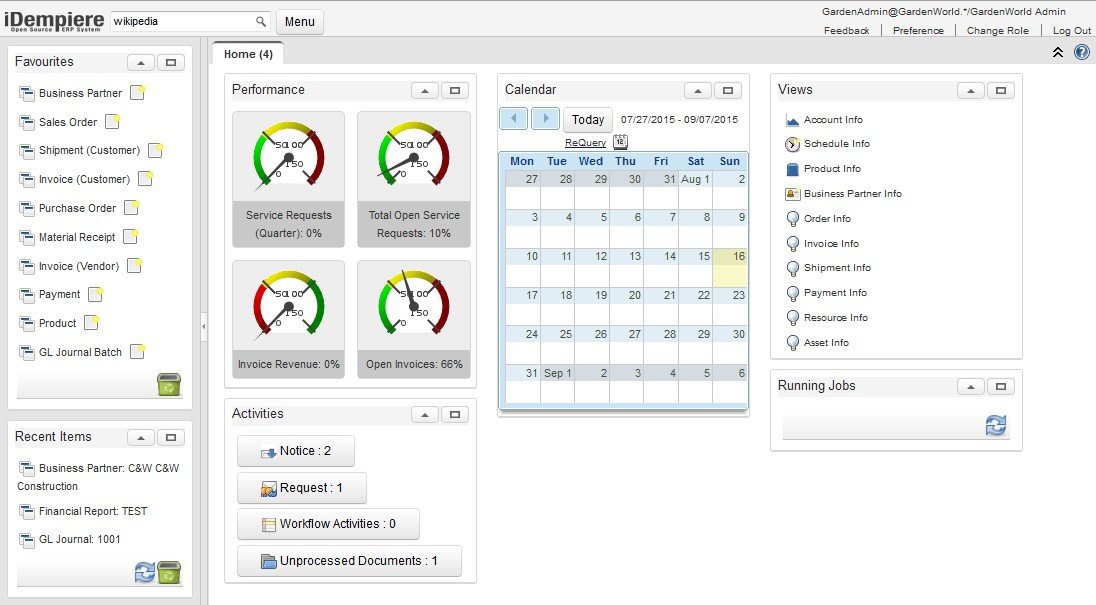Image resolution: width=1096 pixels, height=605 pixels.
Task: Collapse the Calendar panel
Action: coord(698,91)
